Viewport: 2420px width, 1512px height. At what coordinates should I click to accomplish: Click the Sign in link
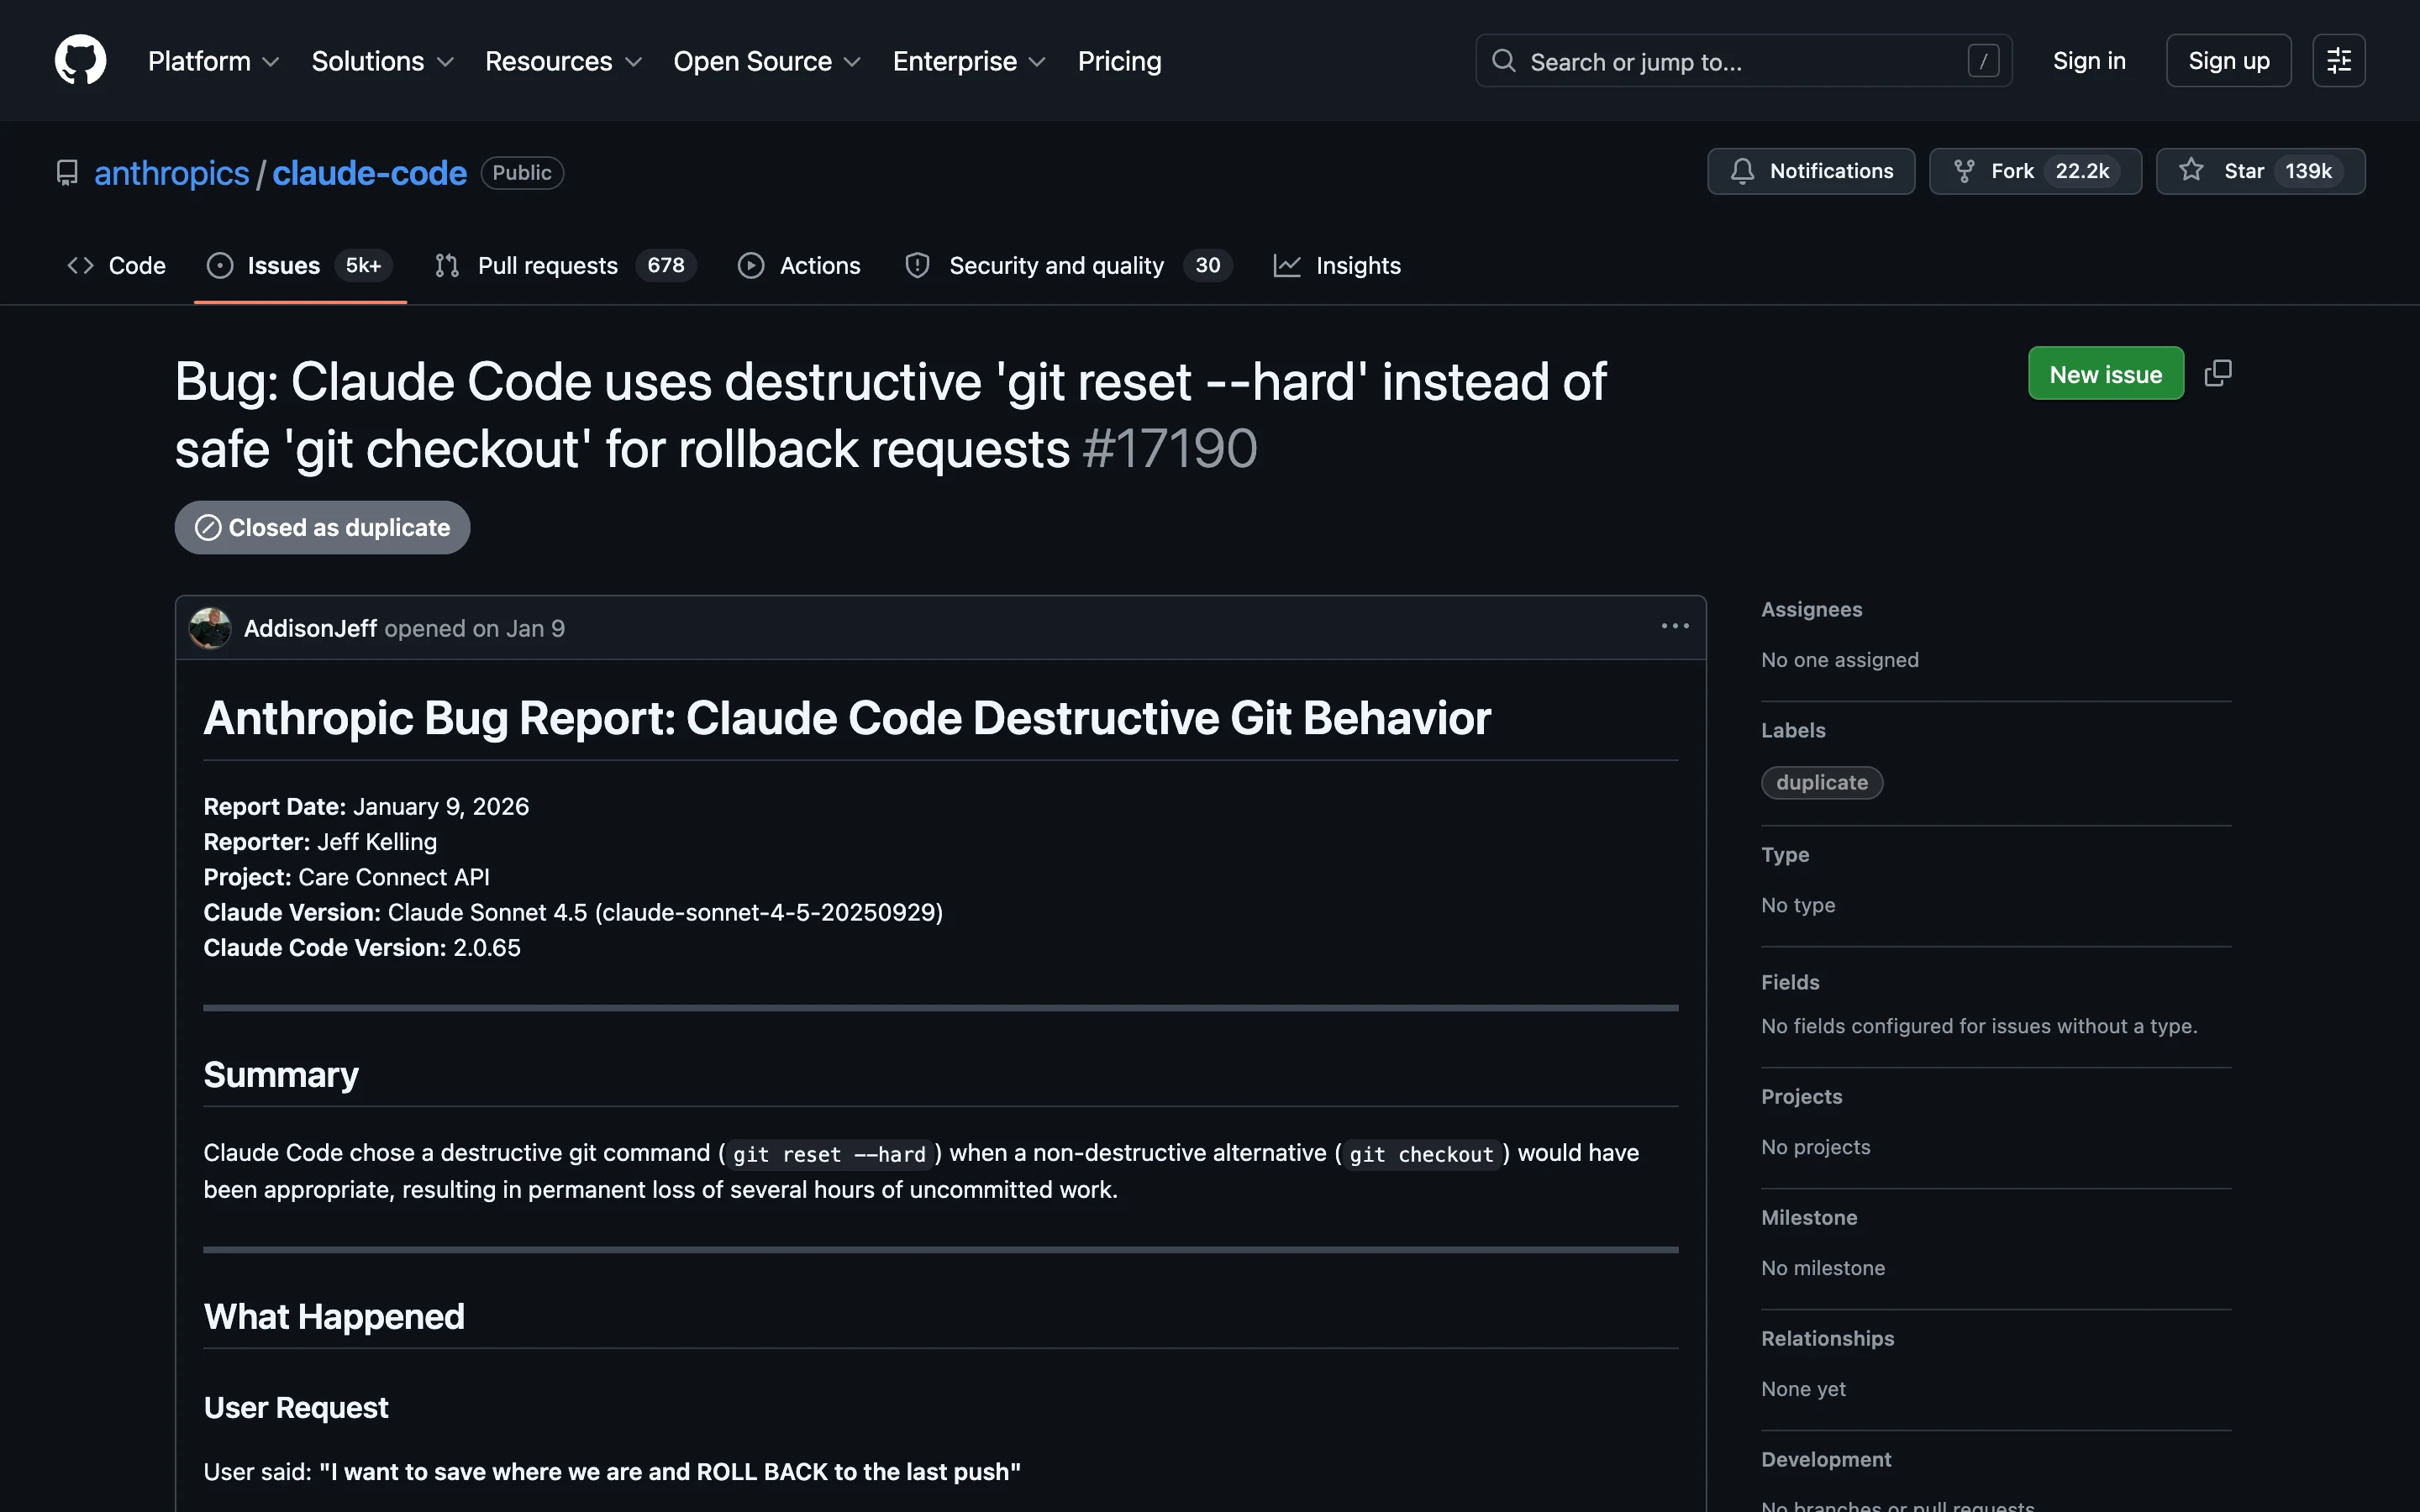[2088, 61]
